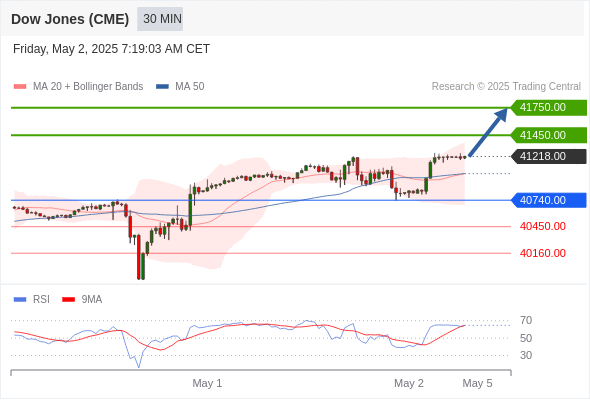Click the blue RSI legend marker
The width and height of the screenshot is (590, 400).
click(x=20, y=300)
